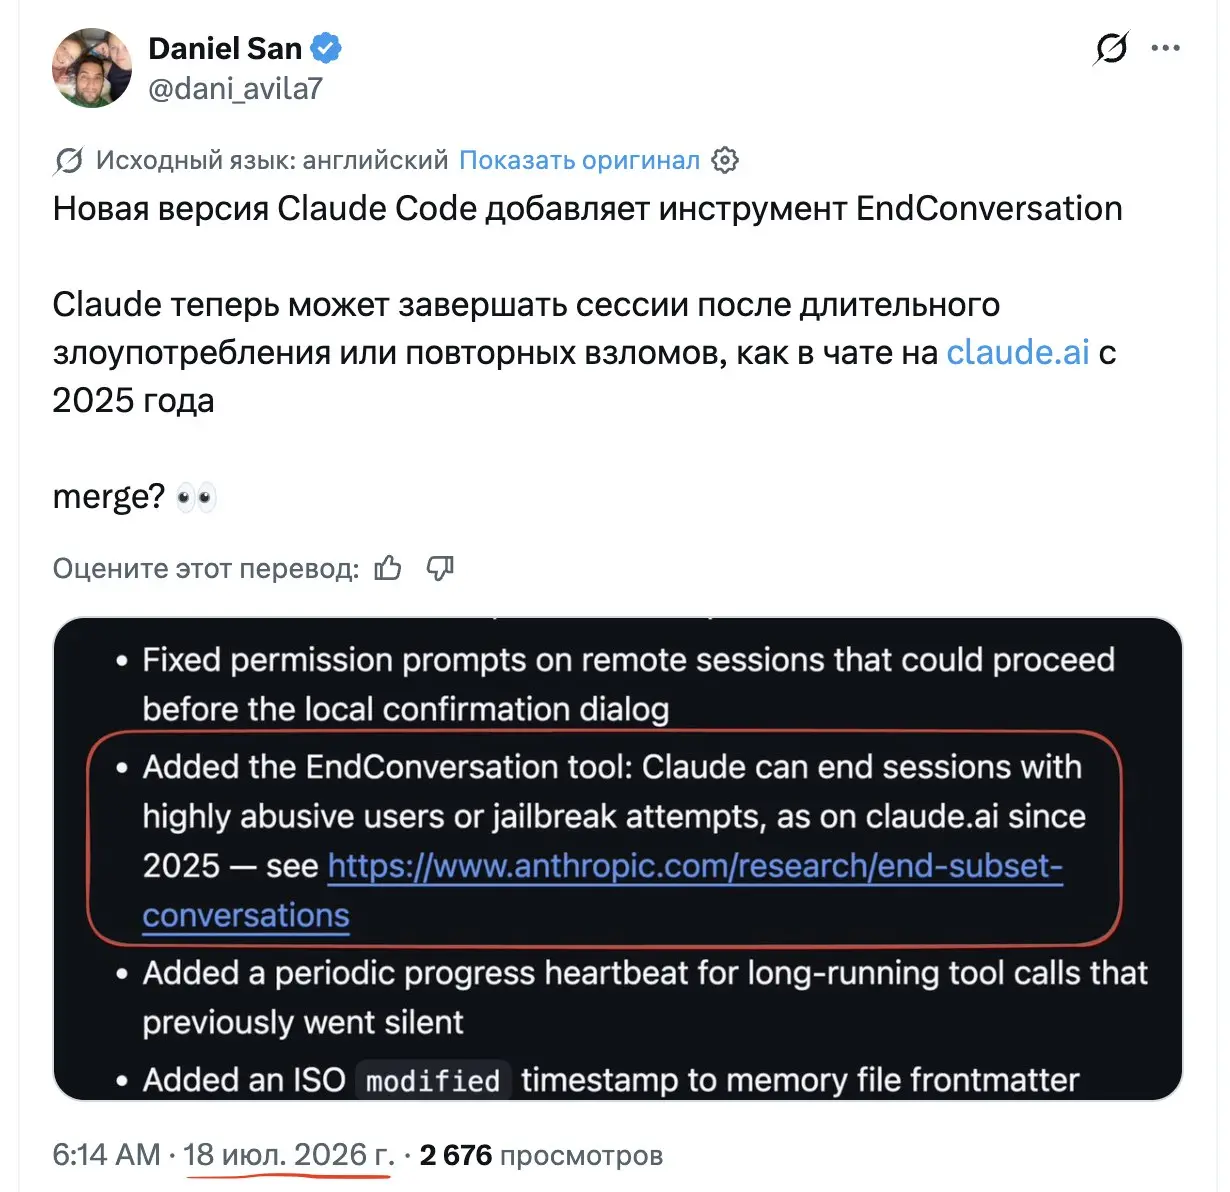
Task: Click the @dani_avila7 handle
Action: [235, 89]
